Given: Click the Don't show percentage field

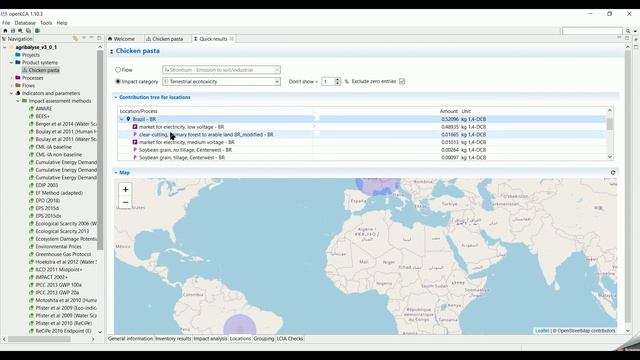Looking at the screenshot, I should [x=328, y=81].
